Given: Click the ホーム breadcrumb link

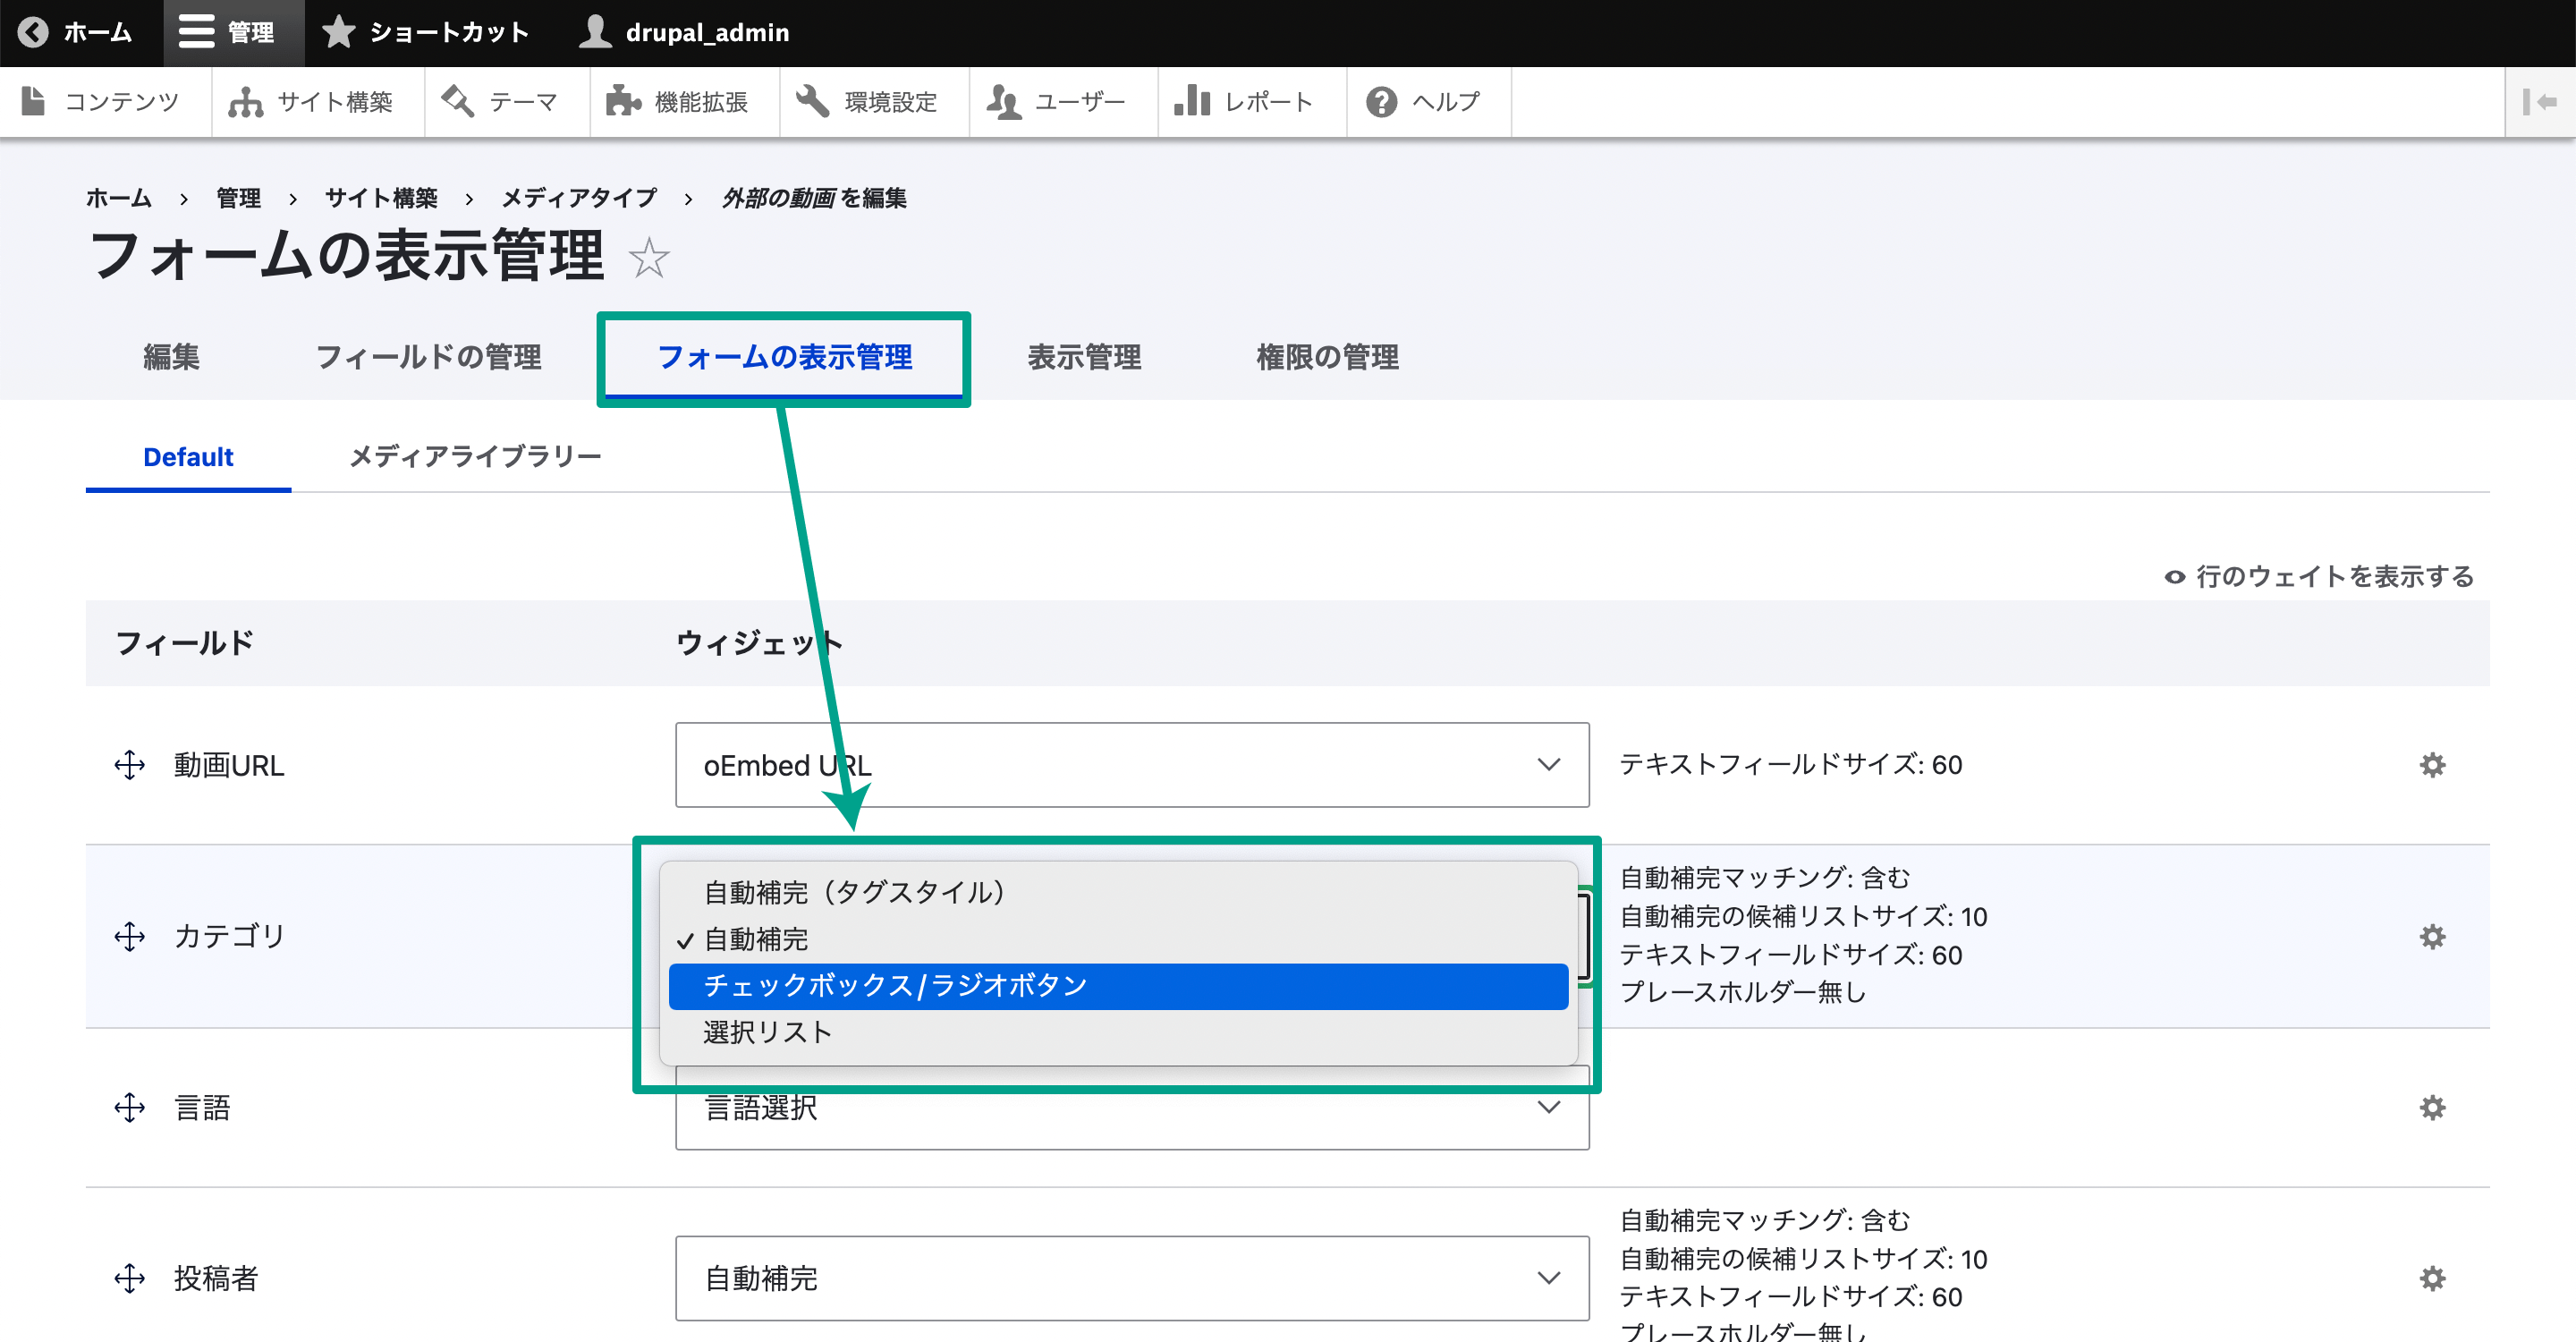Looking at the screenshot, I should [119, 198].
